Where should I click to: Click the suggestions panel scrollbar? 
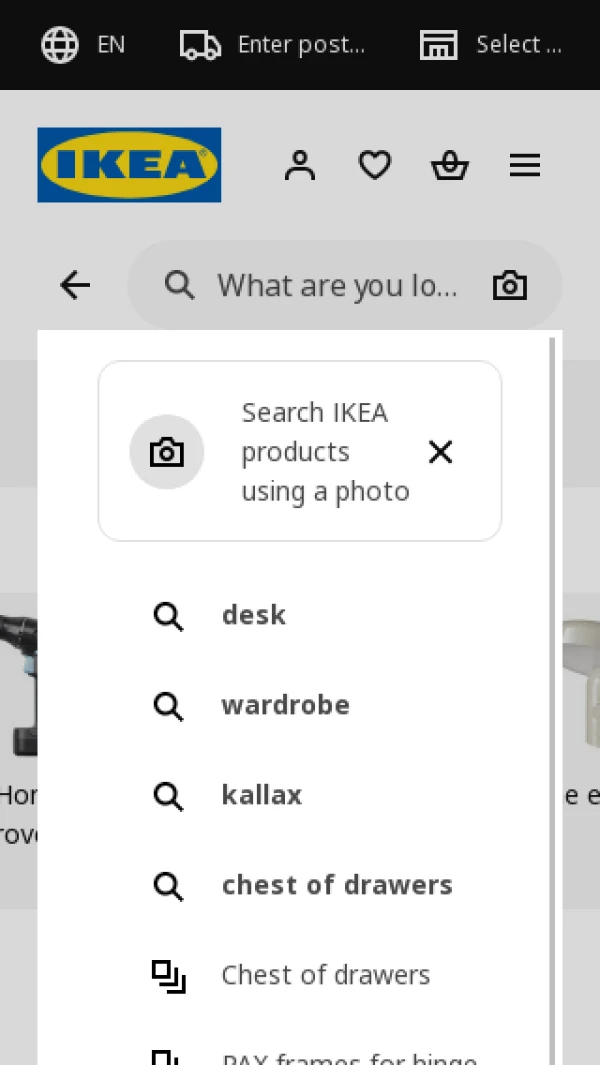pos(552,700)
